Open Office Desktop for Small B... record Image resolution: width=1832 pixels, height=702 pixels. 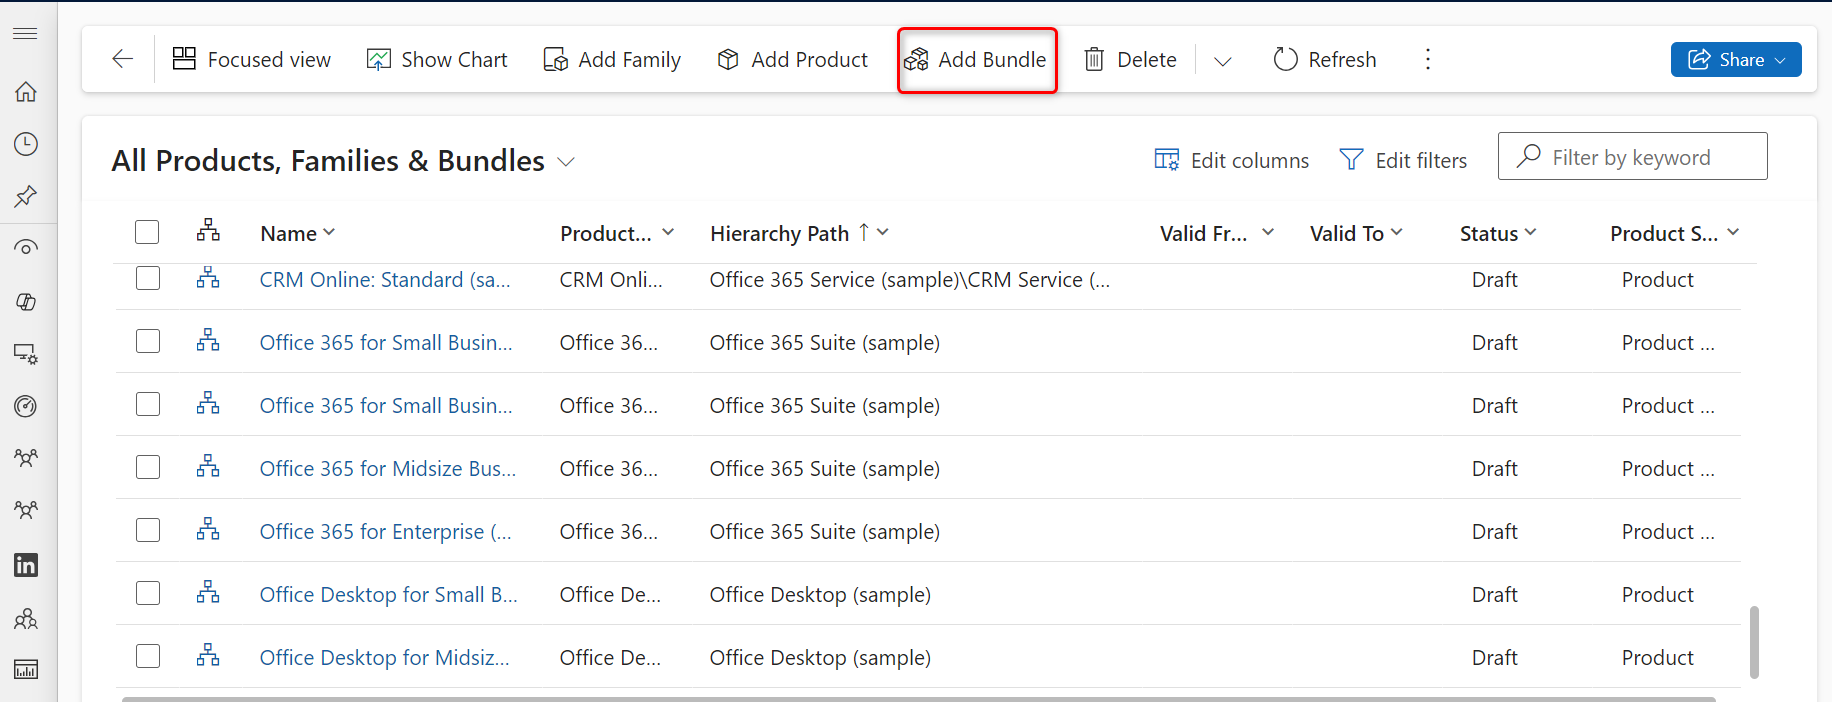click(x=388, y=595)
